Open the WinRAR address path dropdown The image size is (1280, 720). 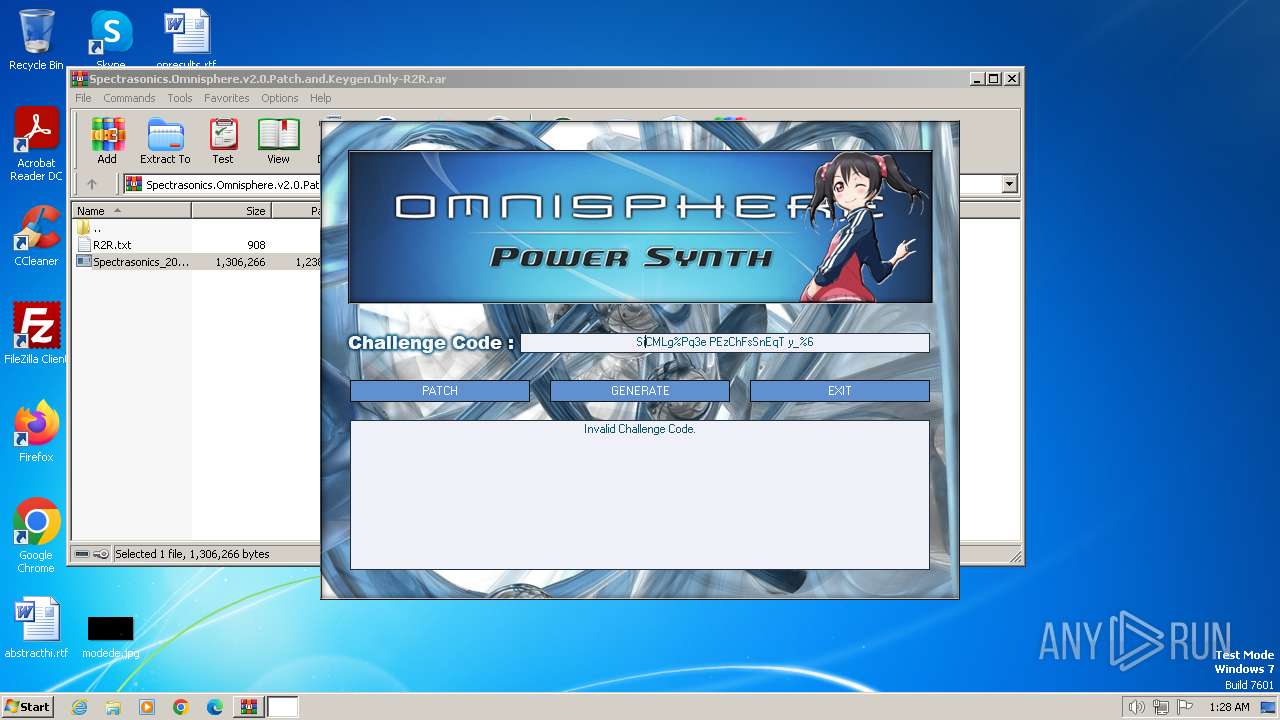pyautogui.click(x=1009, y=184)
